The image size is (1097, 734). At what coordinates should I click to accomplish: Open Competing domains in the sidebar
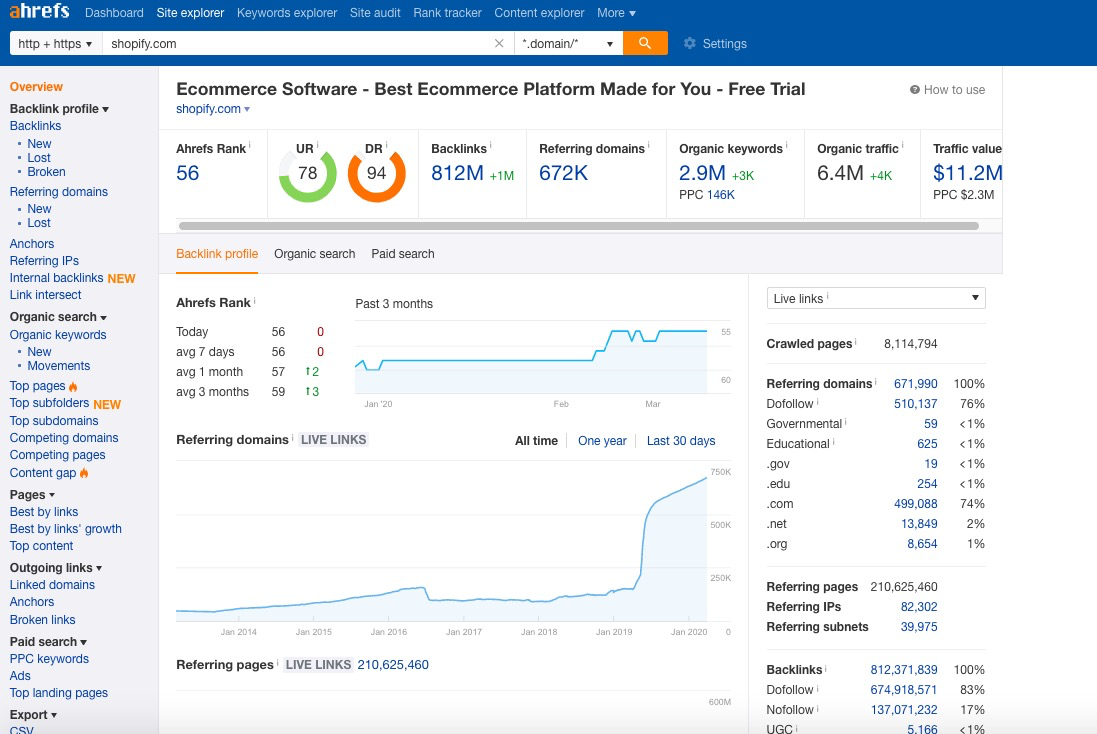pos(64,438)
